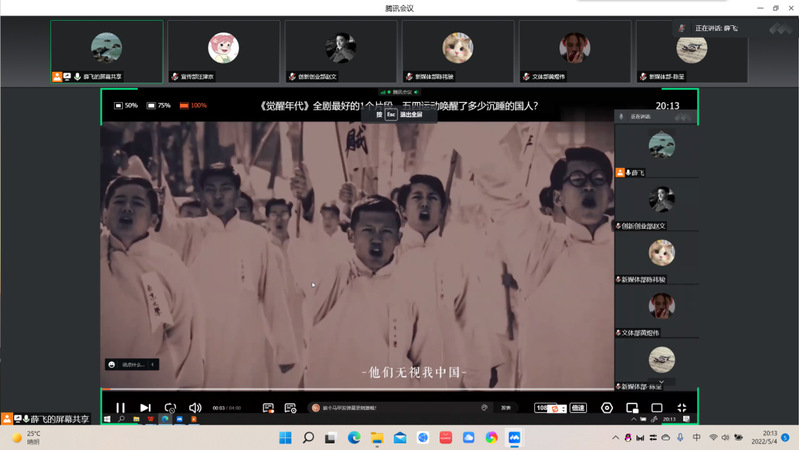Select the 75% window size option

(x=158, y=105)
